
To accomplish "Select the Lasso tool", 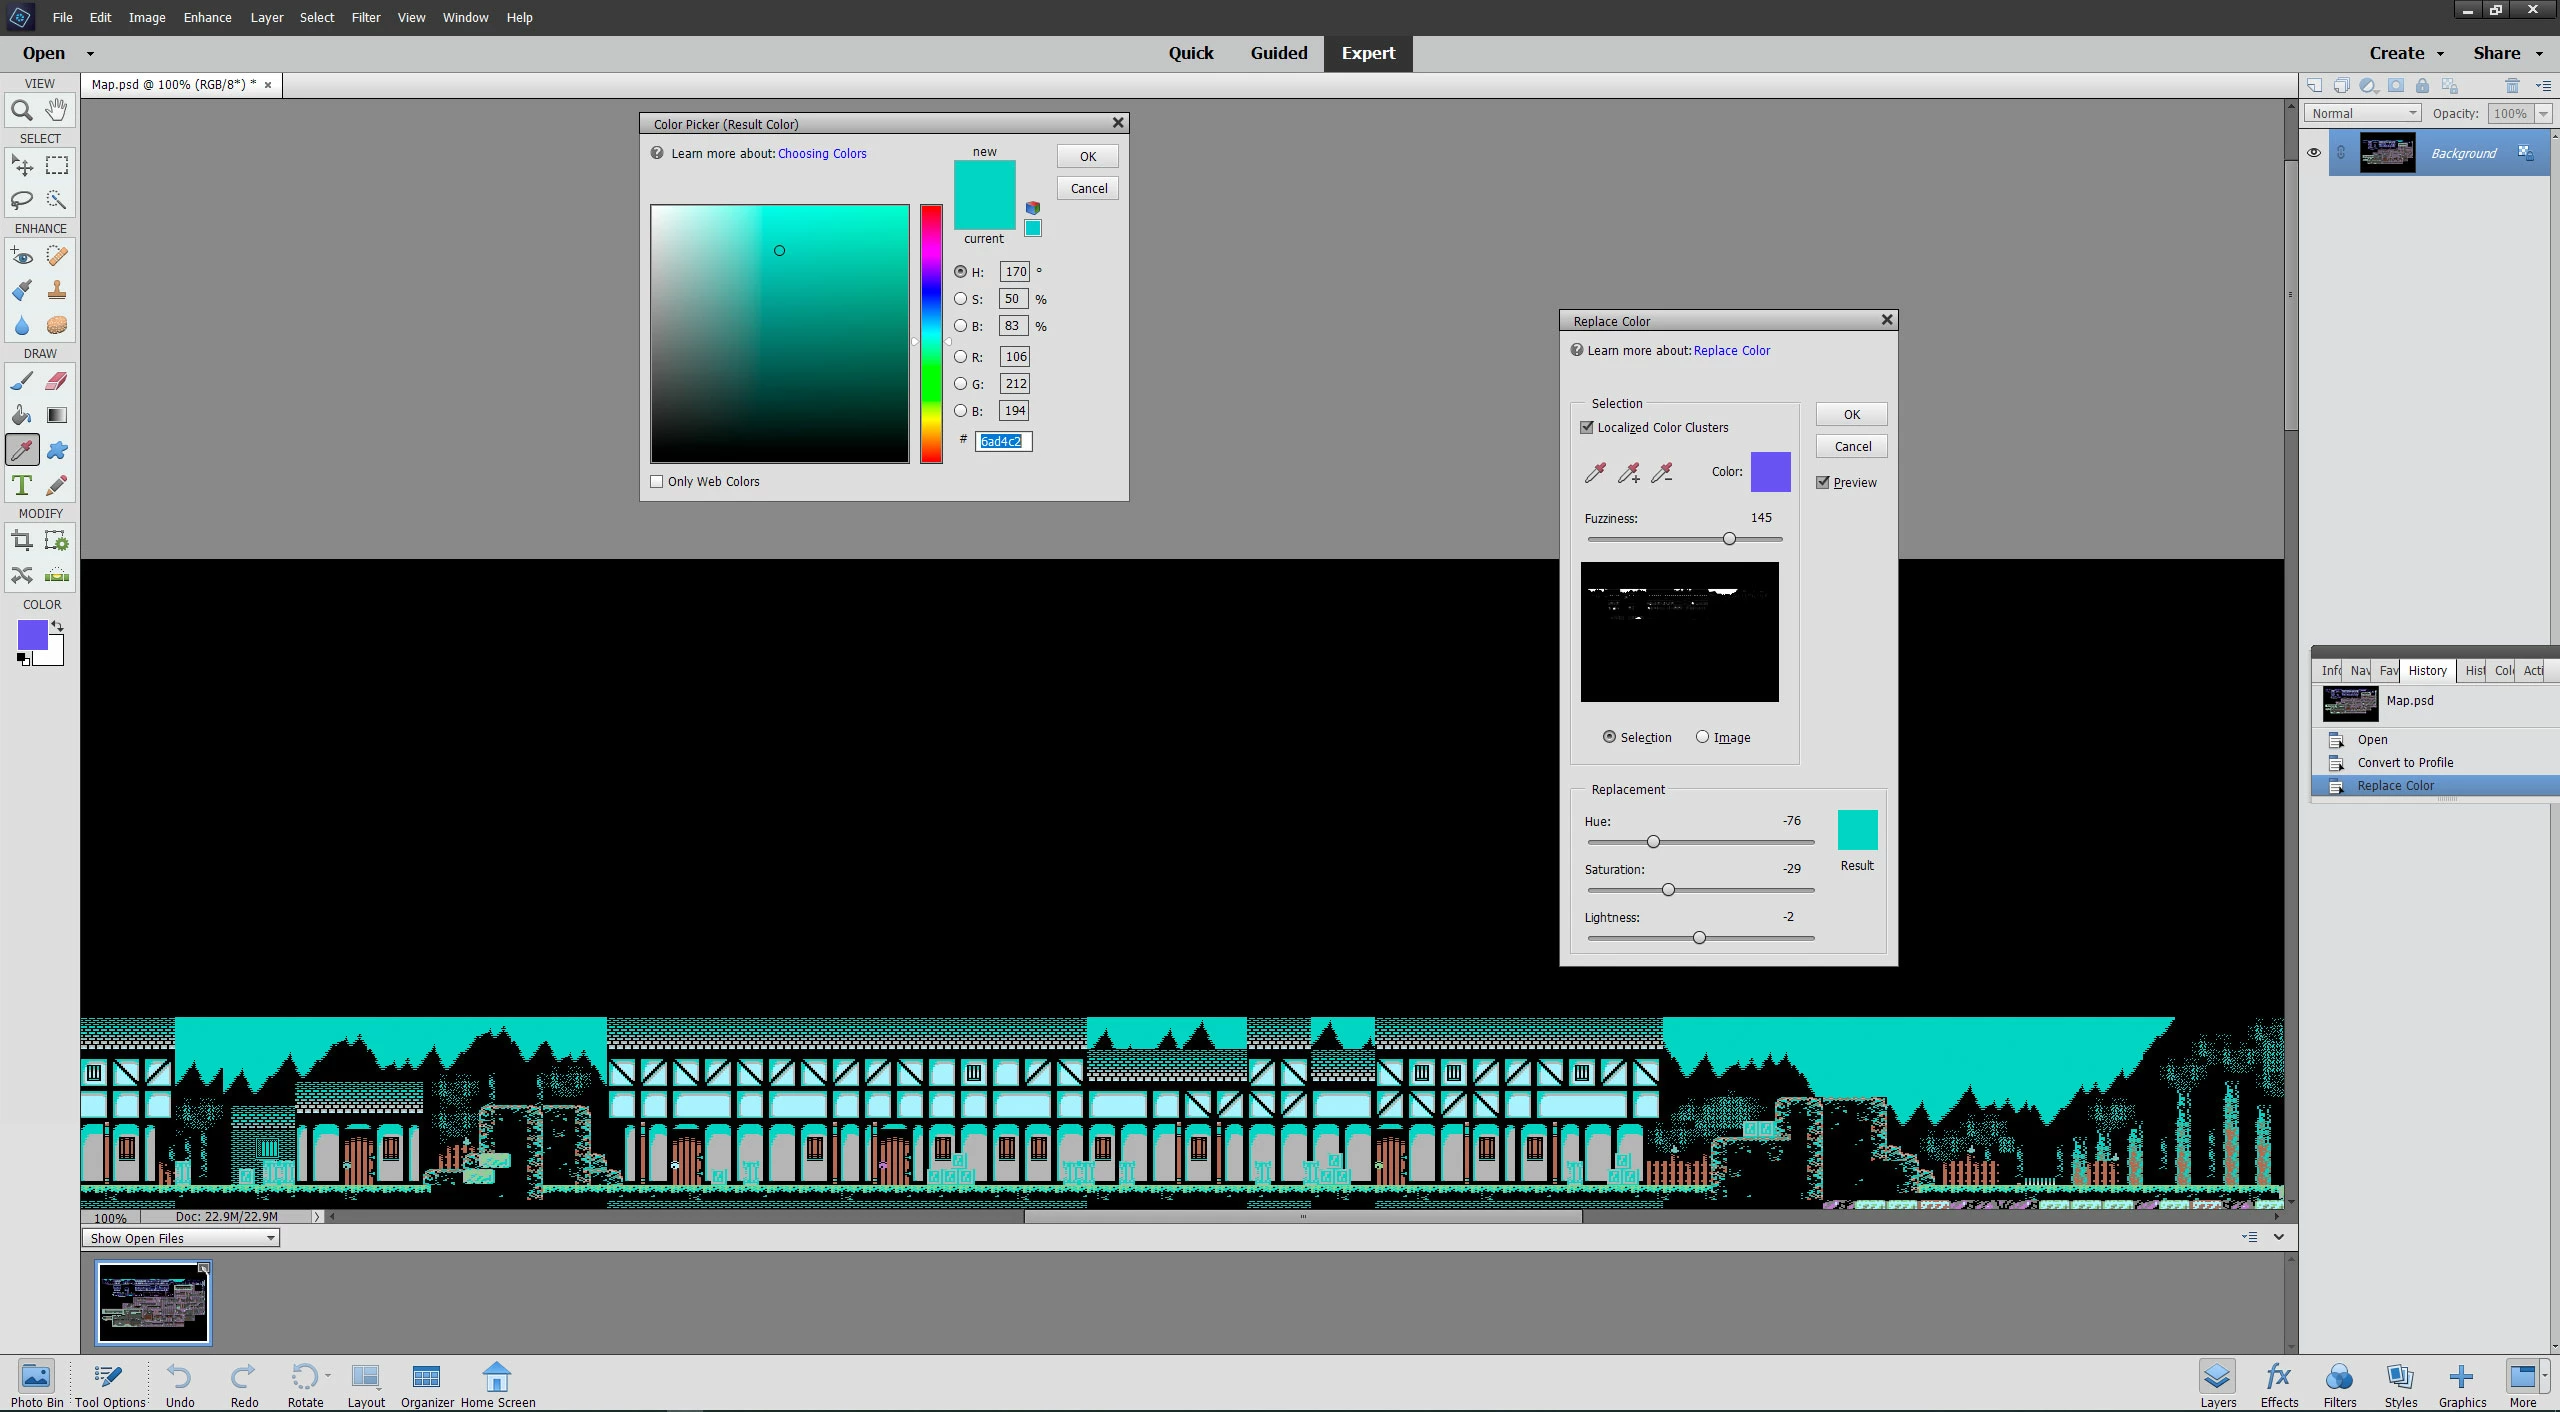I will (21, 200).
